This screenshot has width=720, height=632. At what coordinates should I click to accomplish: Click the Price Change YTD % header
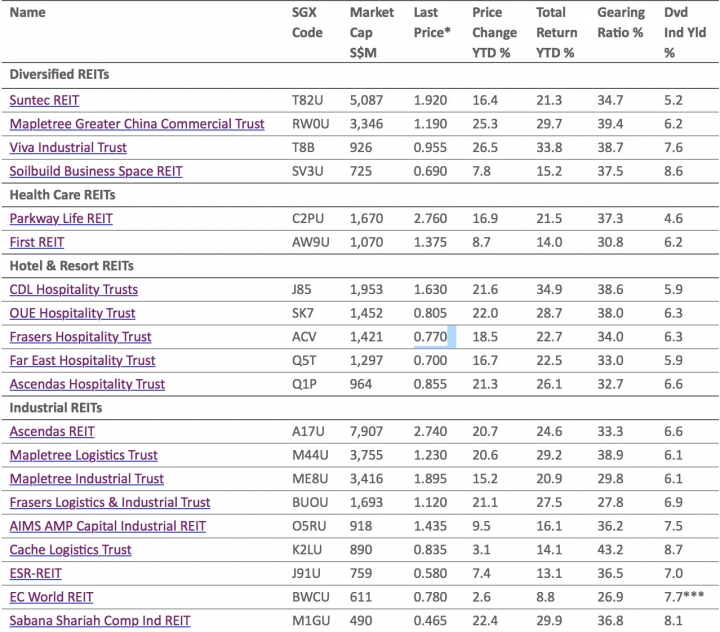point(494,33)
